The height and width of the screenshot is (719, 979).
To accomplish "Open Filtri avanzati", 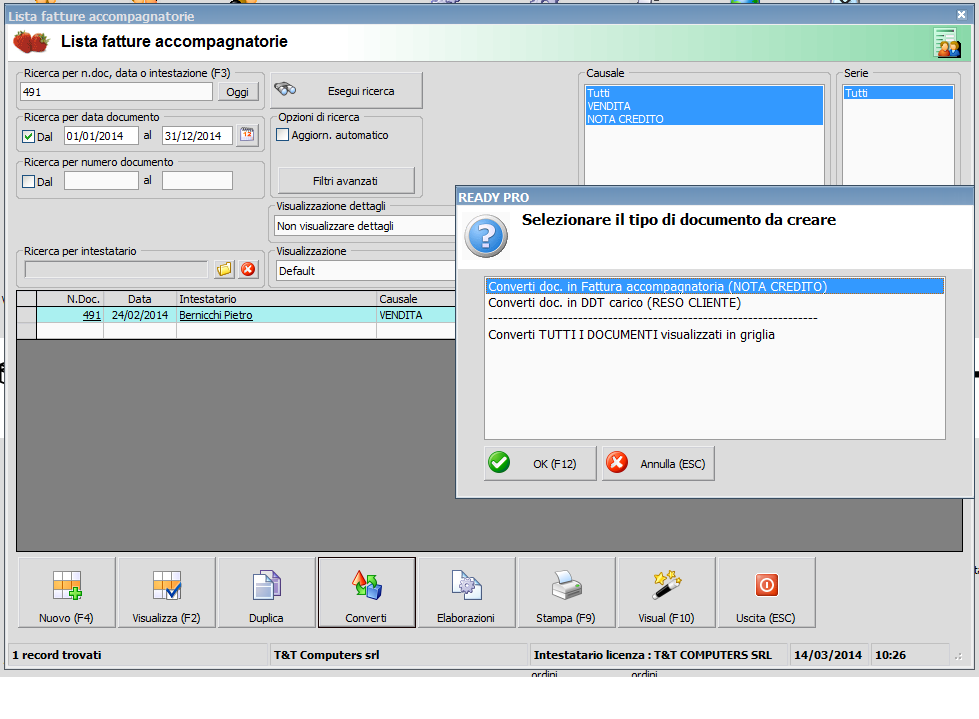I will (x=346, y=181).
